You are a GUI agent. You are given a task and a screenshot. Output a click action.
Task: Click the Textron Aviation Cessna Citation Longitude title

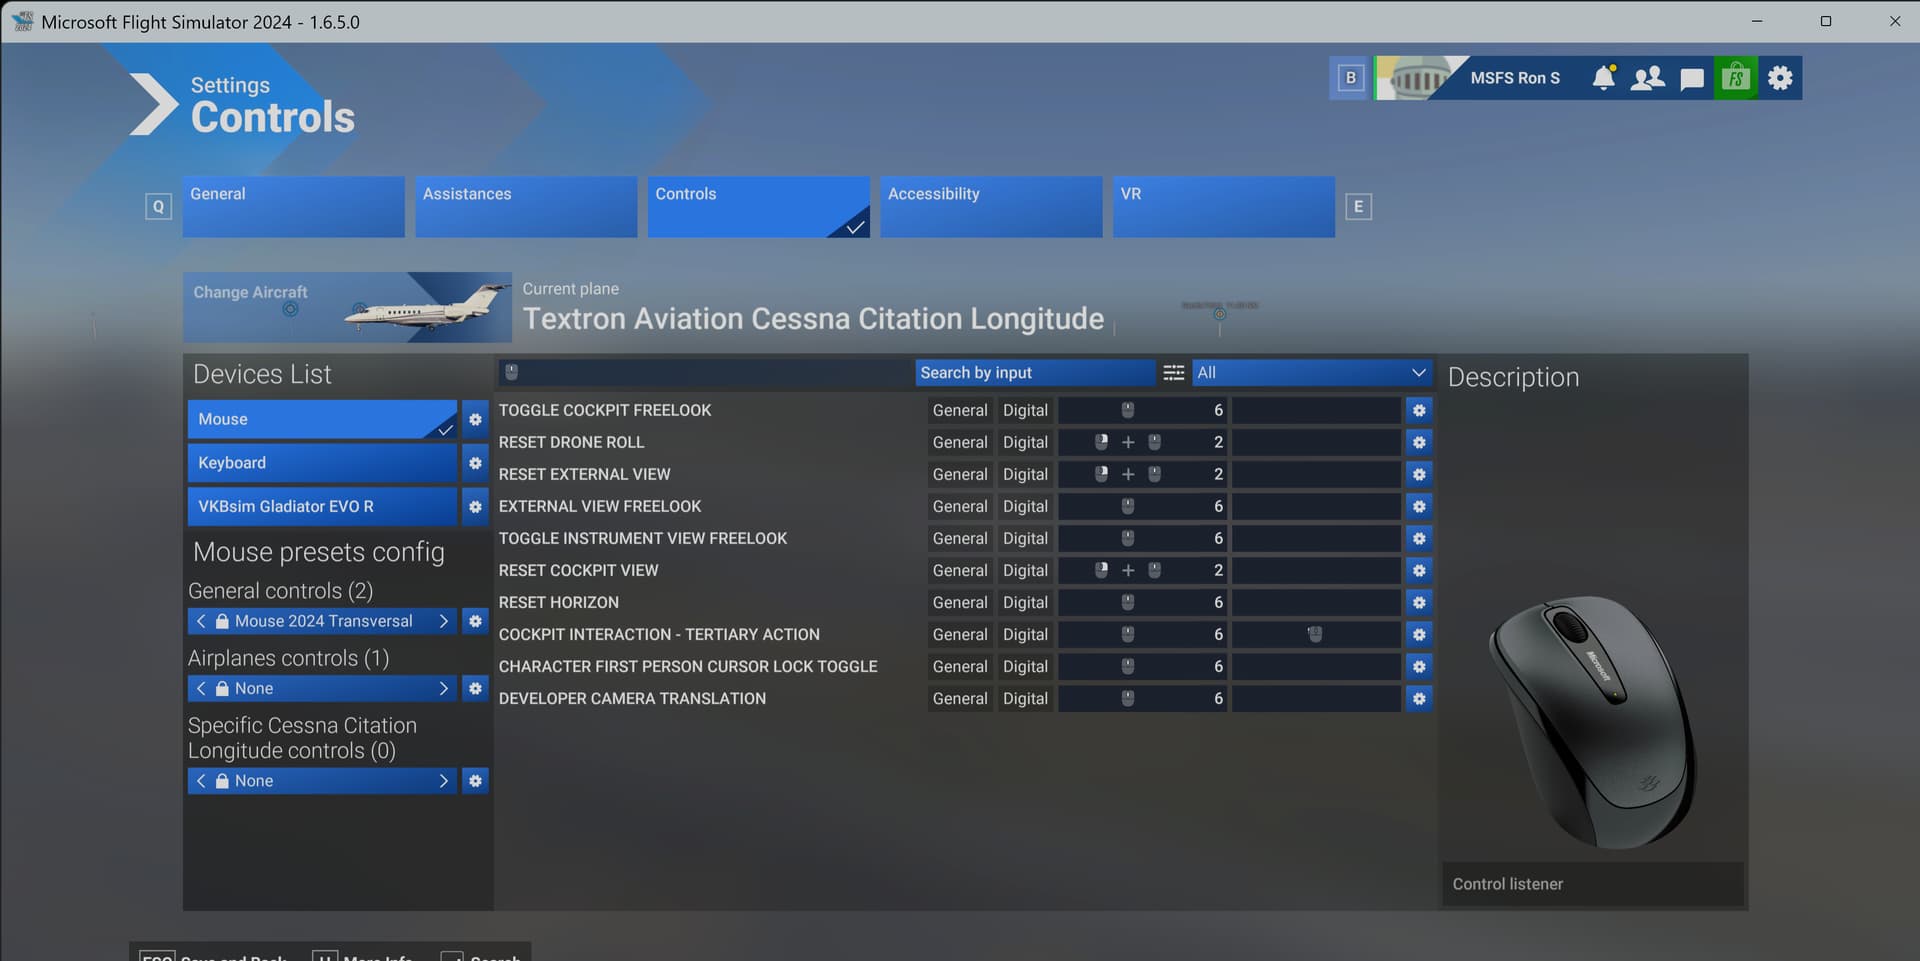[x=813, y=319]
